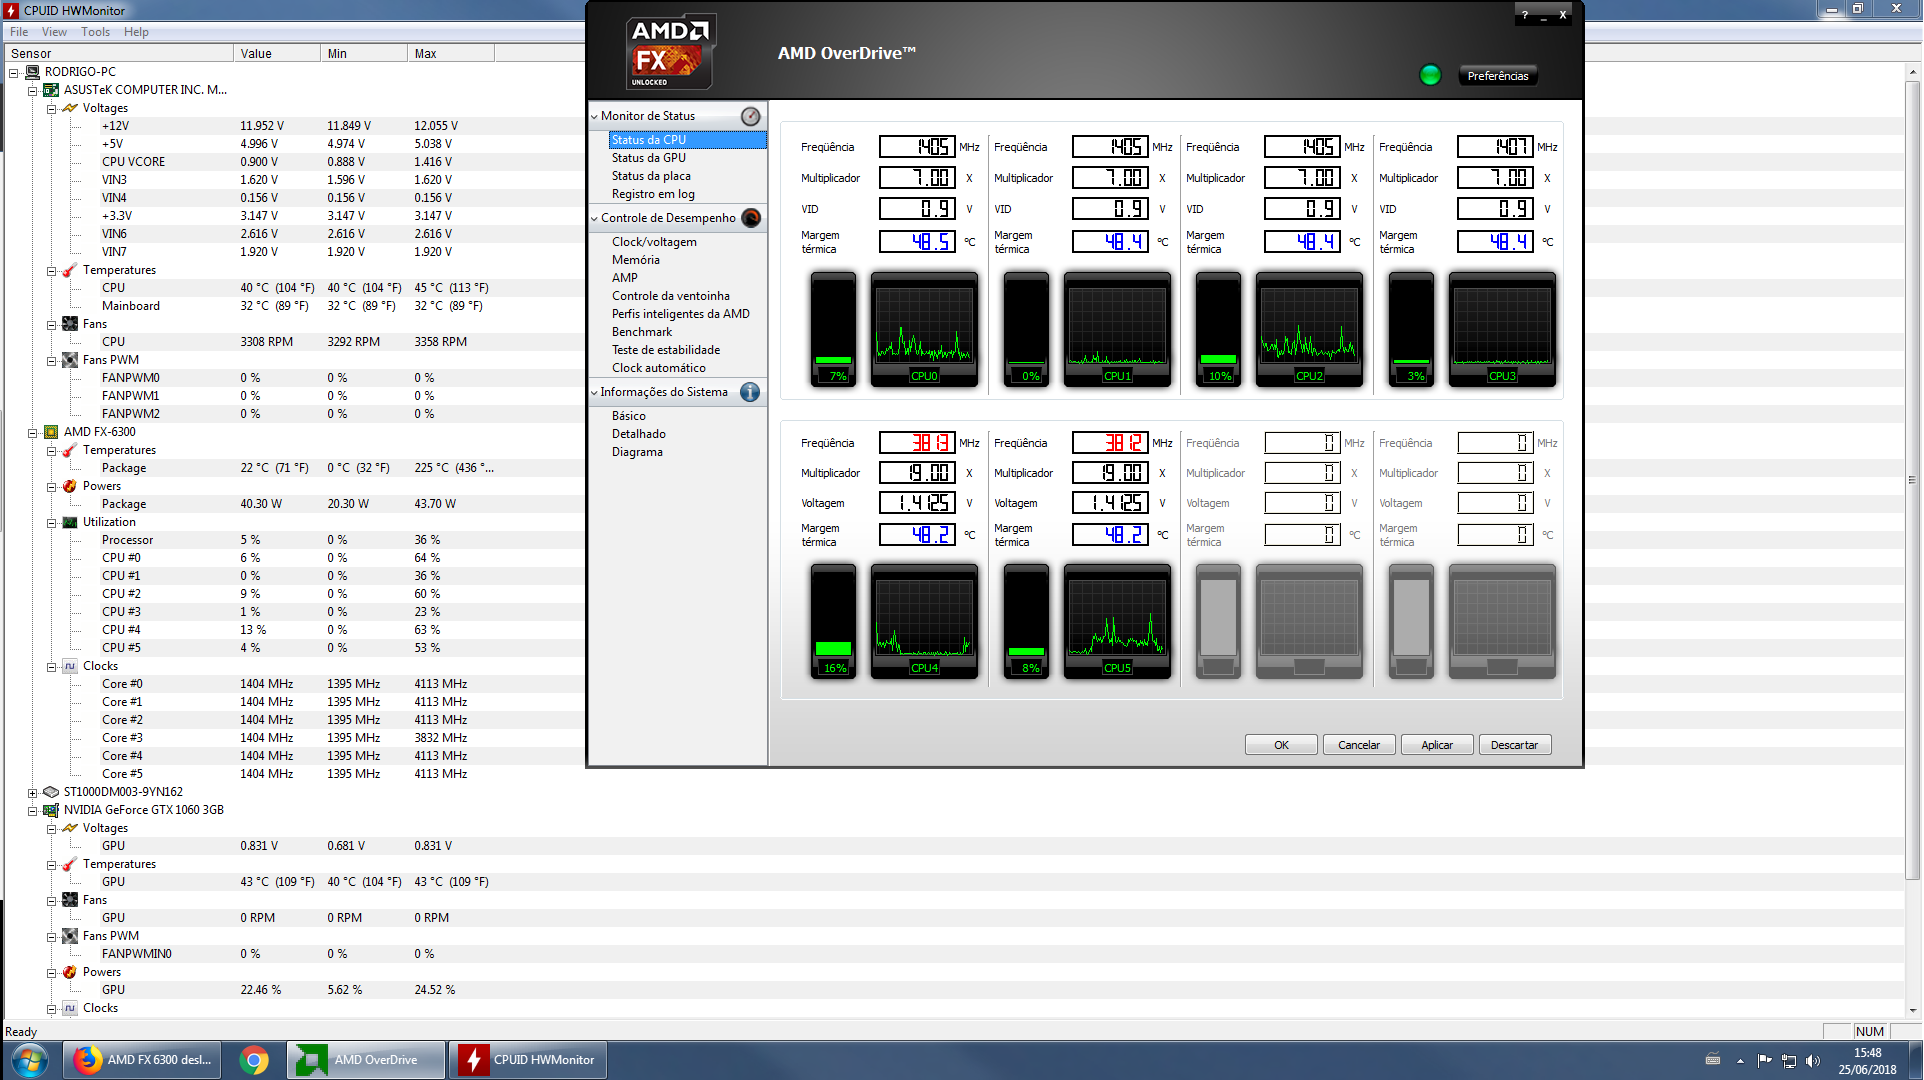Click the CPU0 frequency readout field
The height and width of the screenshot is (1080, 1924).
coord(917,147)
